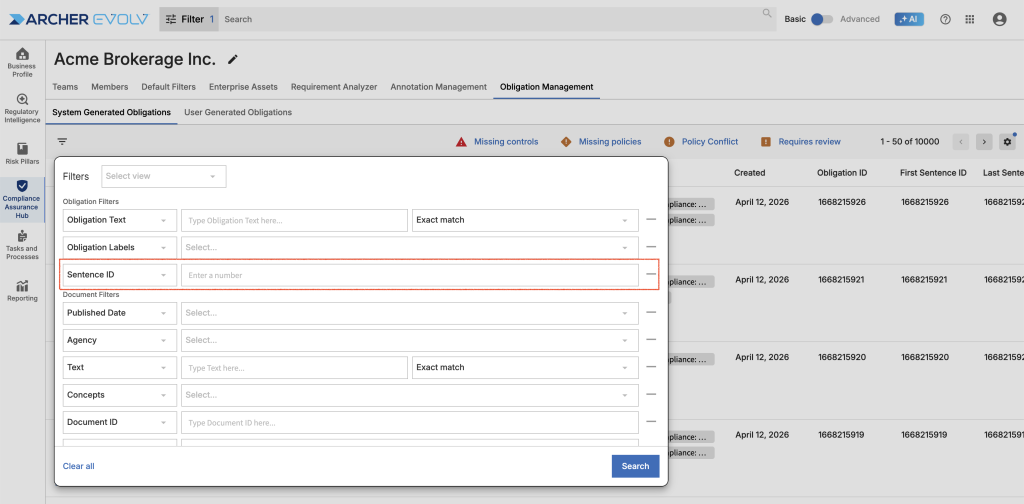Expand the Agency select dropdown
Image resolution: width=1024 pixels, height=504 pixels.
pos(409,340)
